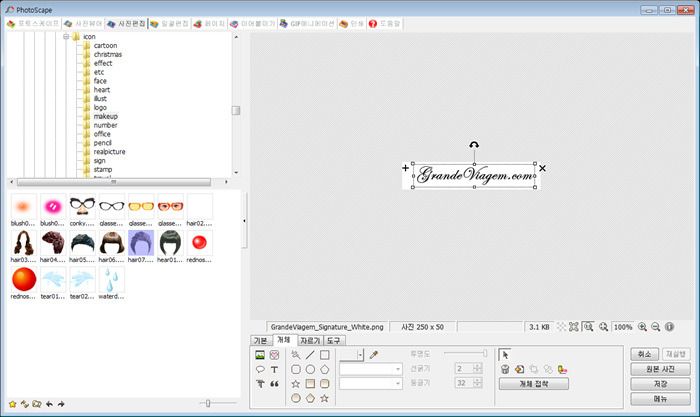
Task: Click the eyedropper color picker icon
Action: [x=374, y=355]
